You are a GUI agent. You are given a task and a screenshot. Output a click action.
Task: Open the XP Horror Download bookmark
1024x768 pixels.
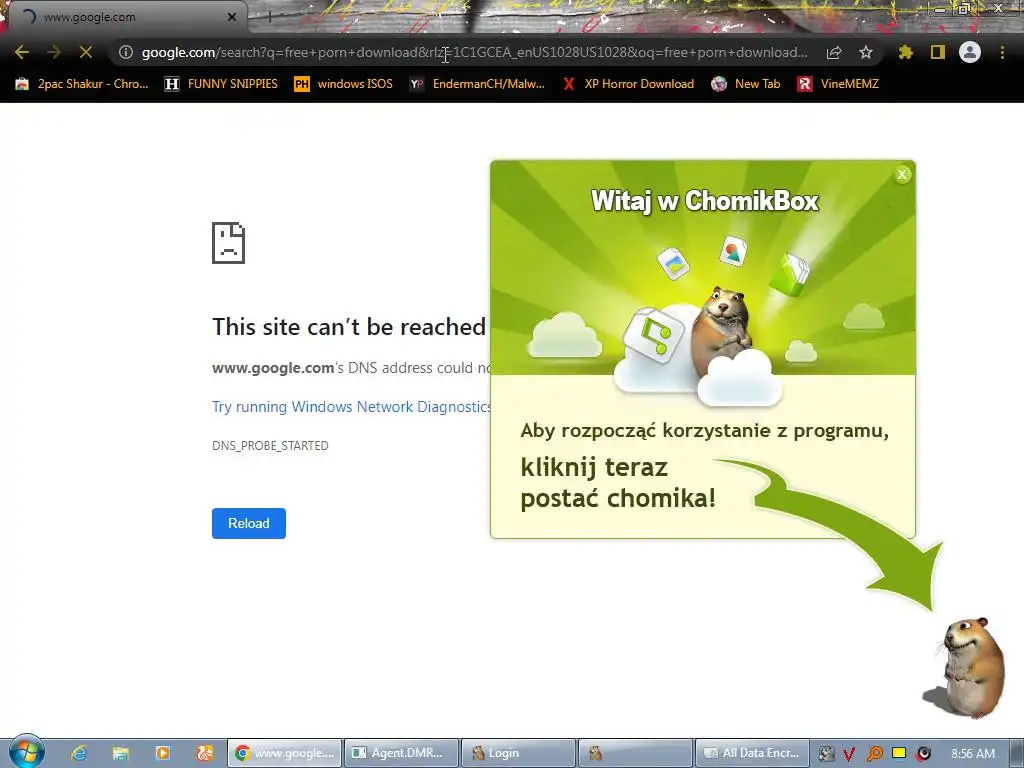click(x=629, y=84)
